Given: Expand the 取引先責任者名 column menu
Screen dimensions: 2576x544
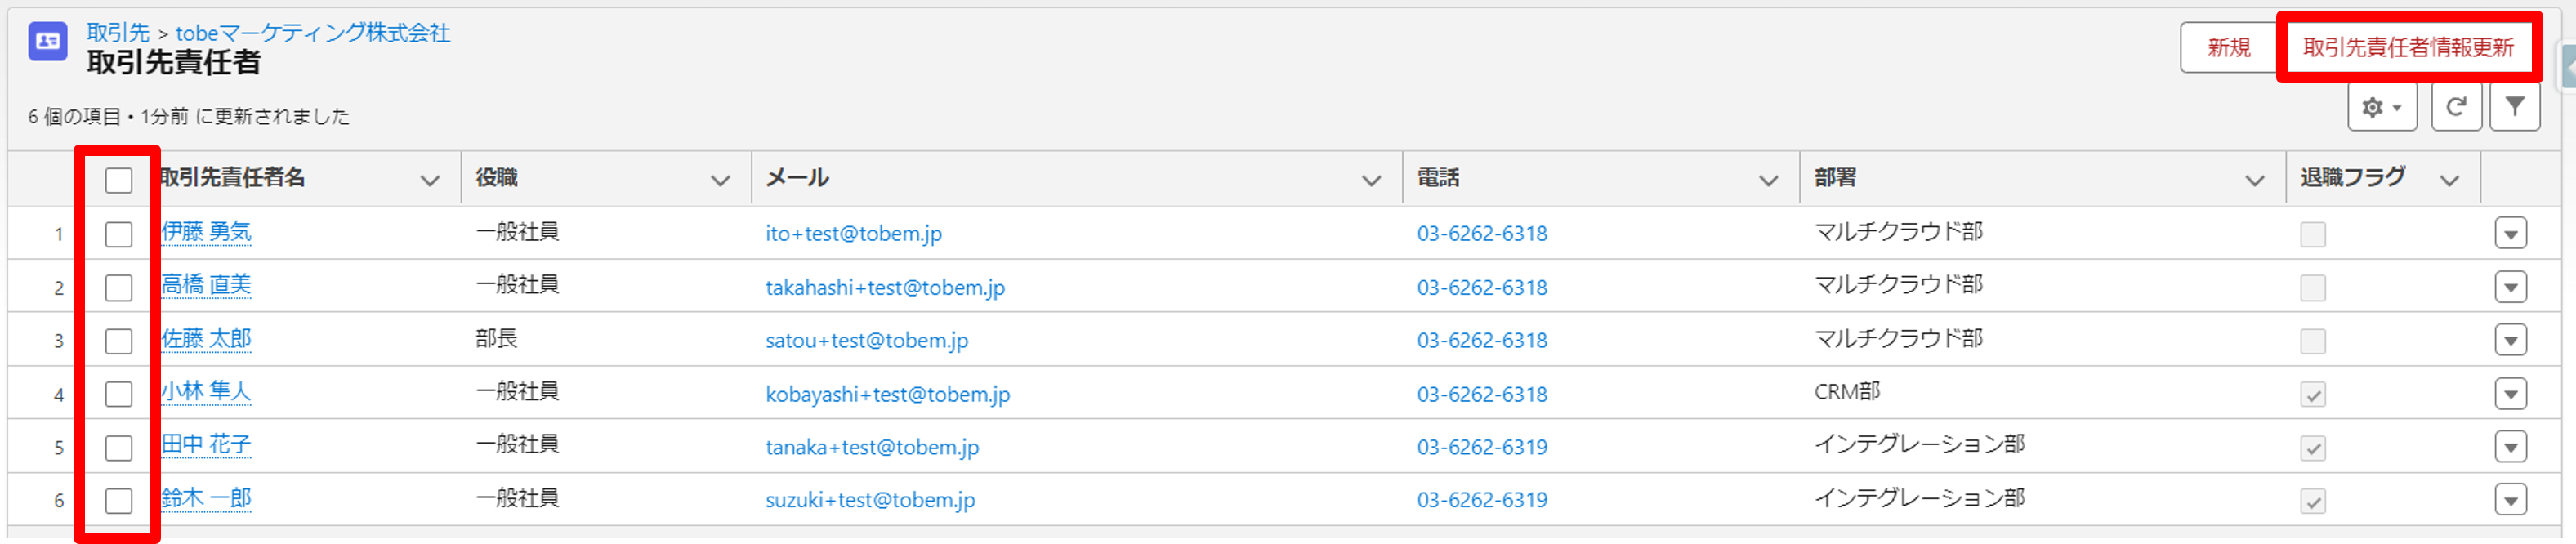Looking at the screenshot, I should click(430, 180).
